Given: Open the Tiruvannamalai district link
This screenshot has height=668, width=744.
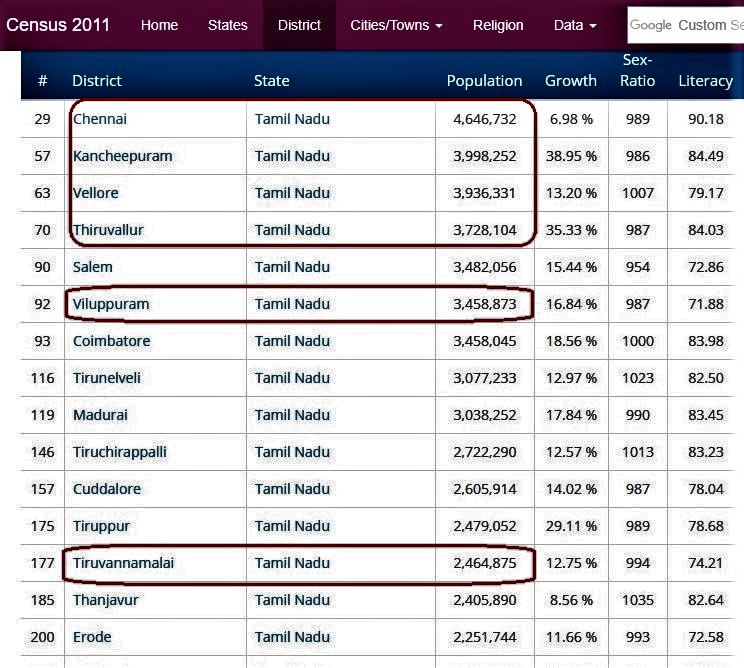Looking at the screenshot, I should tap(123, 563).
